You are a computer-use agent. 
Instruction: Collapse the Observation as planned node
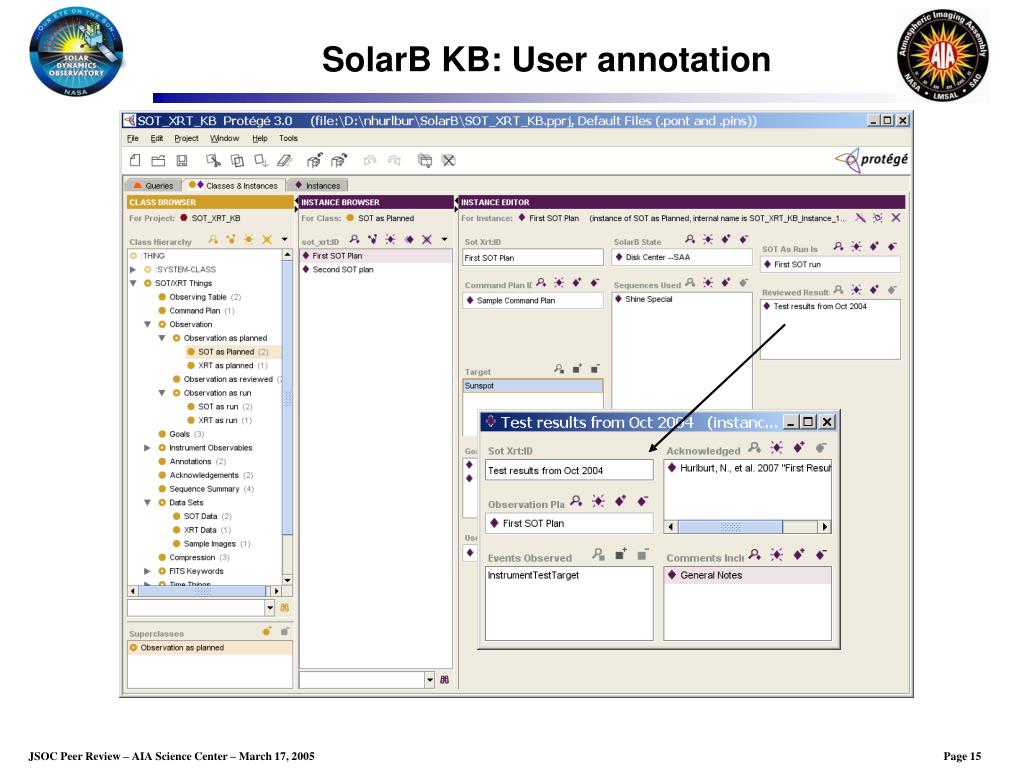[161, 338]
